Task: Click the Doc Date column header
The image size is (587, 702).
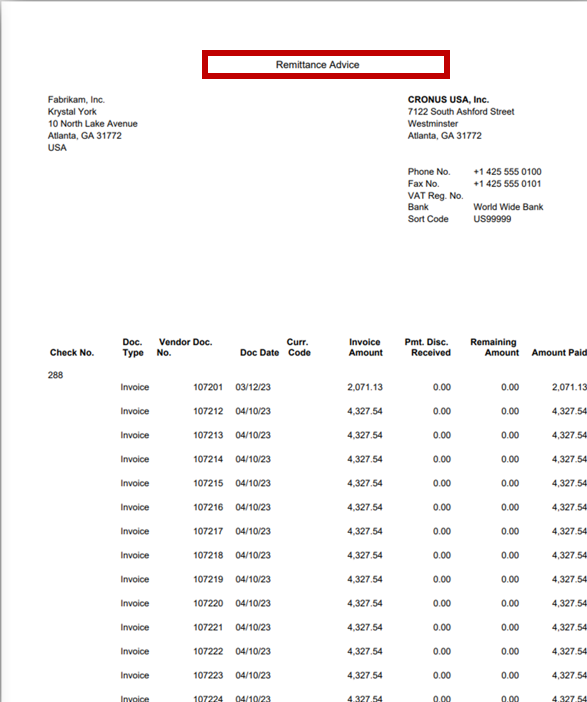Action: click(x=259, y=353)
